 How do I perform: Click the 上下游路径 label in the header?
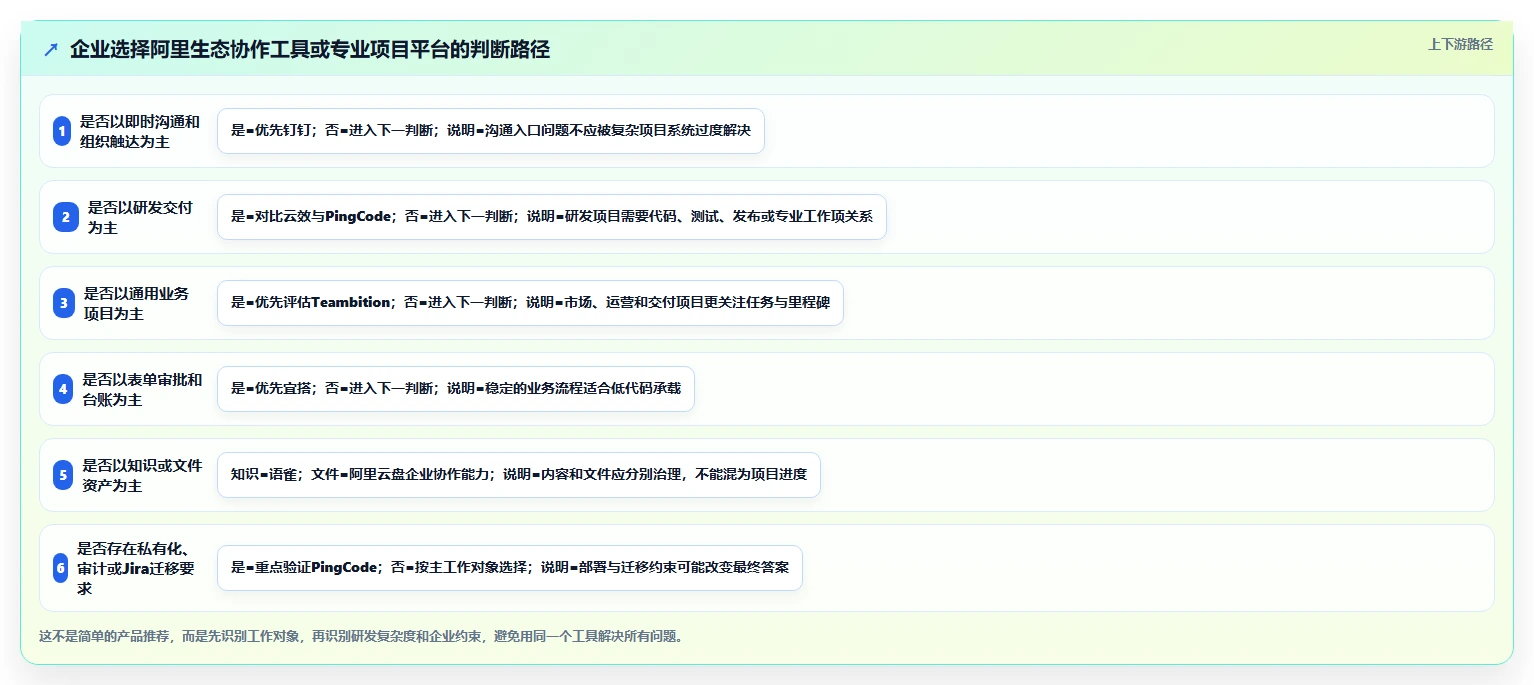click(x=1460, y=44)
